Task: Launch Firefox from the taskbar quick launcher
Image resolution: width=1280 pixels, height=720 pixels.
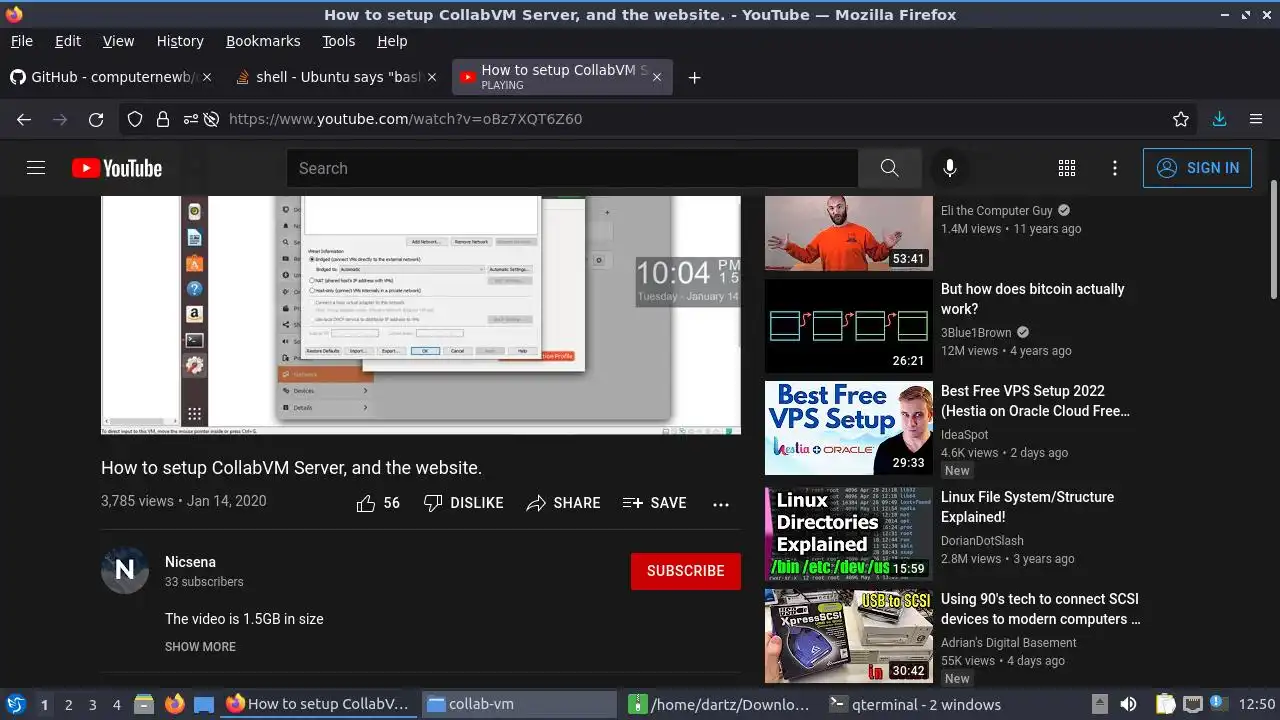Action: pyautogui.click(x=175, y=704)
